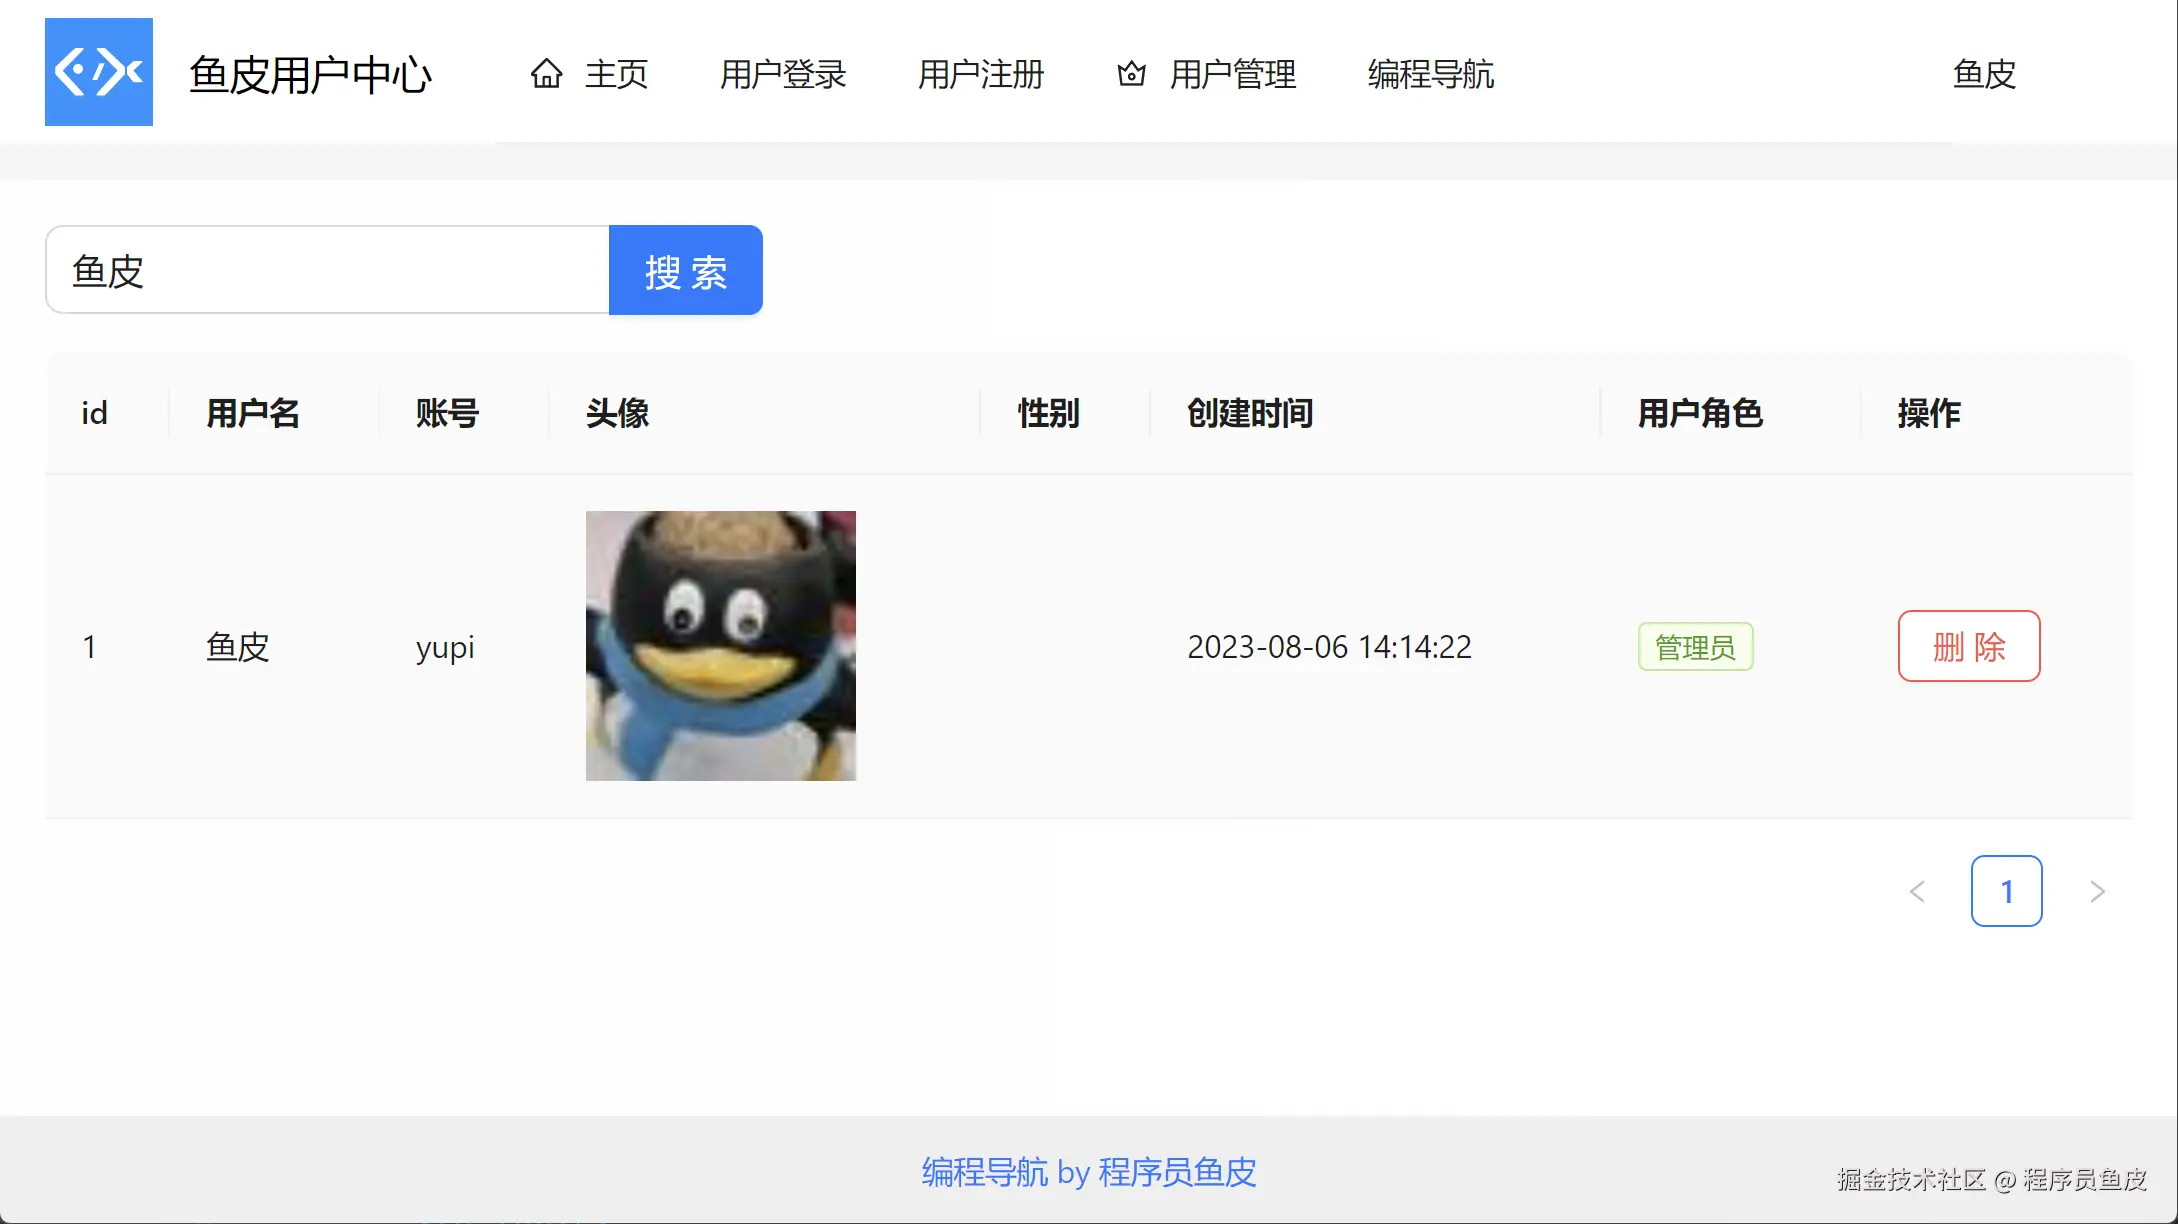Go to previous page arrow
The height and width of the screenshot is (1224, 2178).
point(1917,891)
